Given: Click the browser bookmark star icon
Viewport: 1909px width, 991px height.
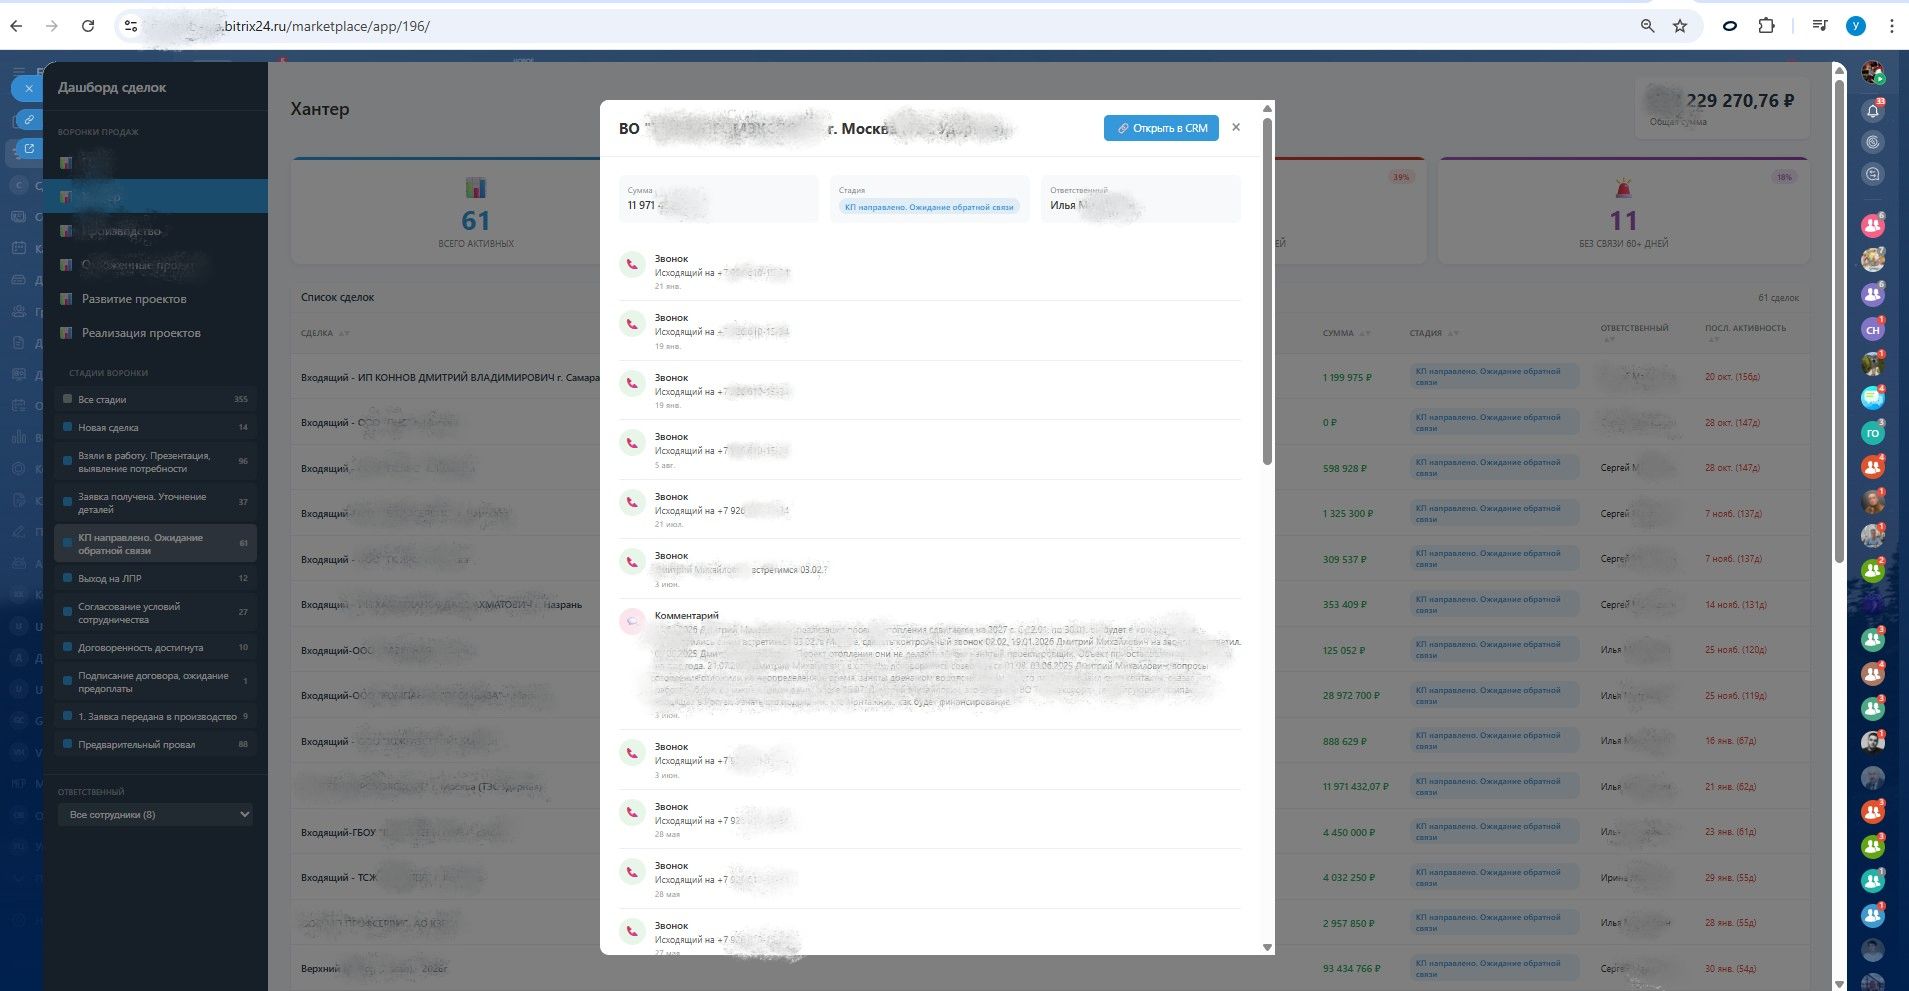Looking at the screenshot, I should 1680,26.
